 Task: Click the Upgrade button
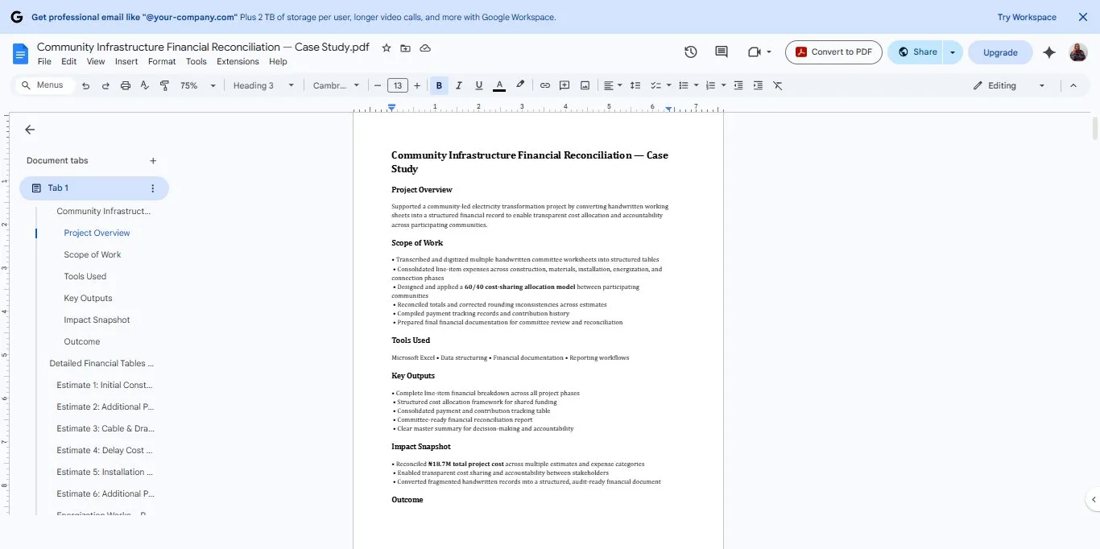[1000, 52]
